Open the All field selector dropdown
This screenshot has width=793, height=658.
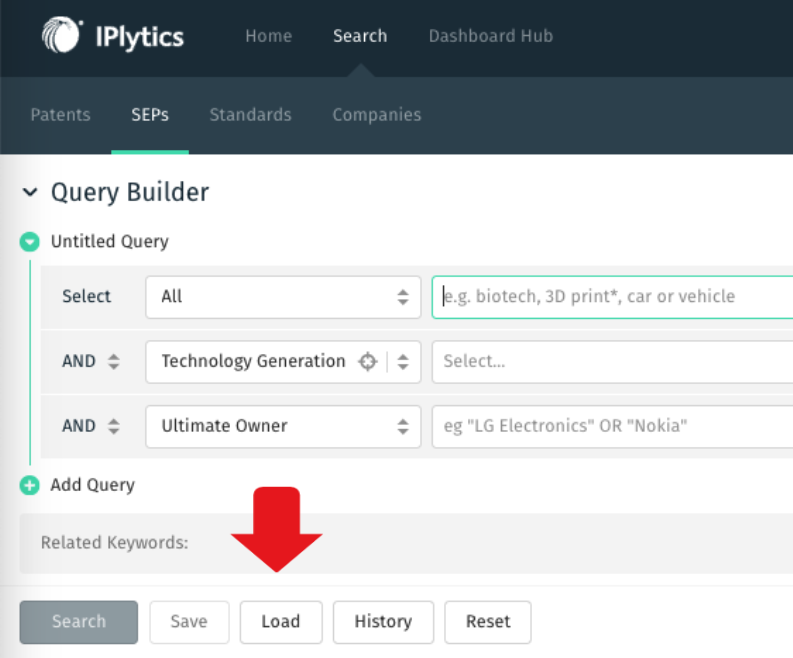[283, 297]
